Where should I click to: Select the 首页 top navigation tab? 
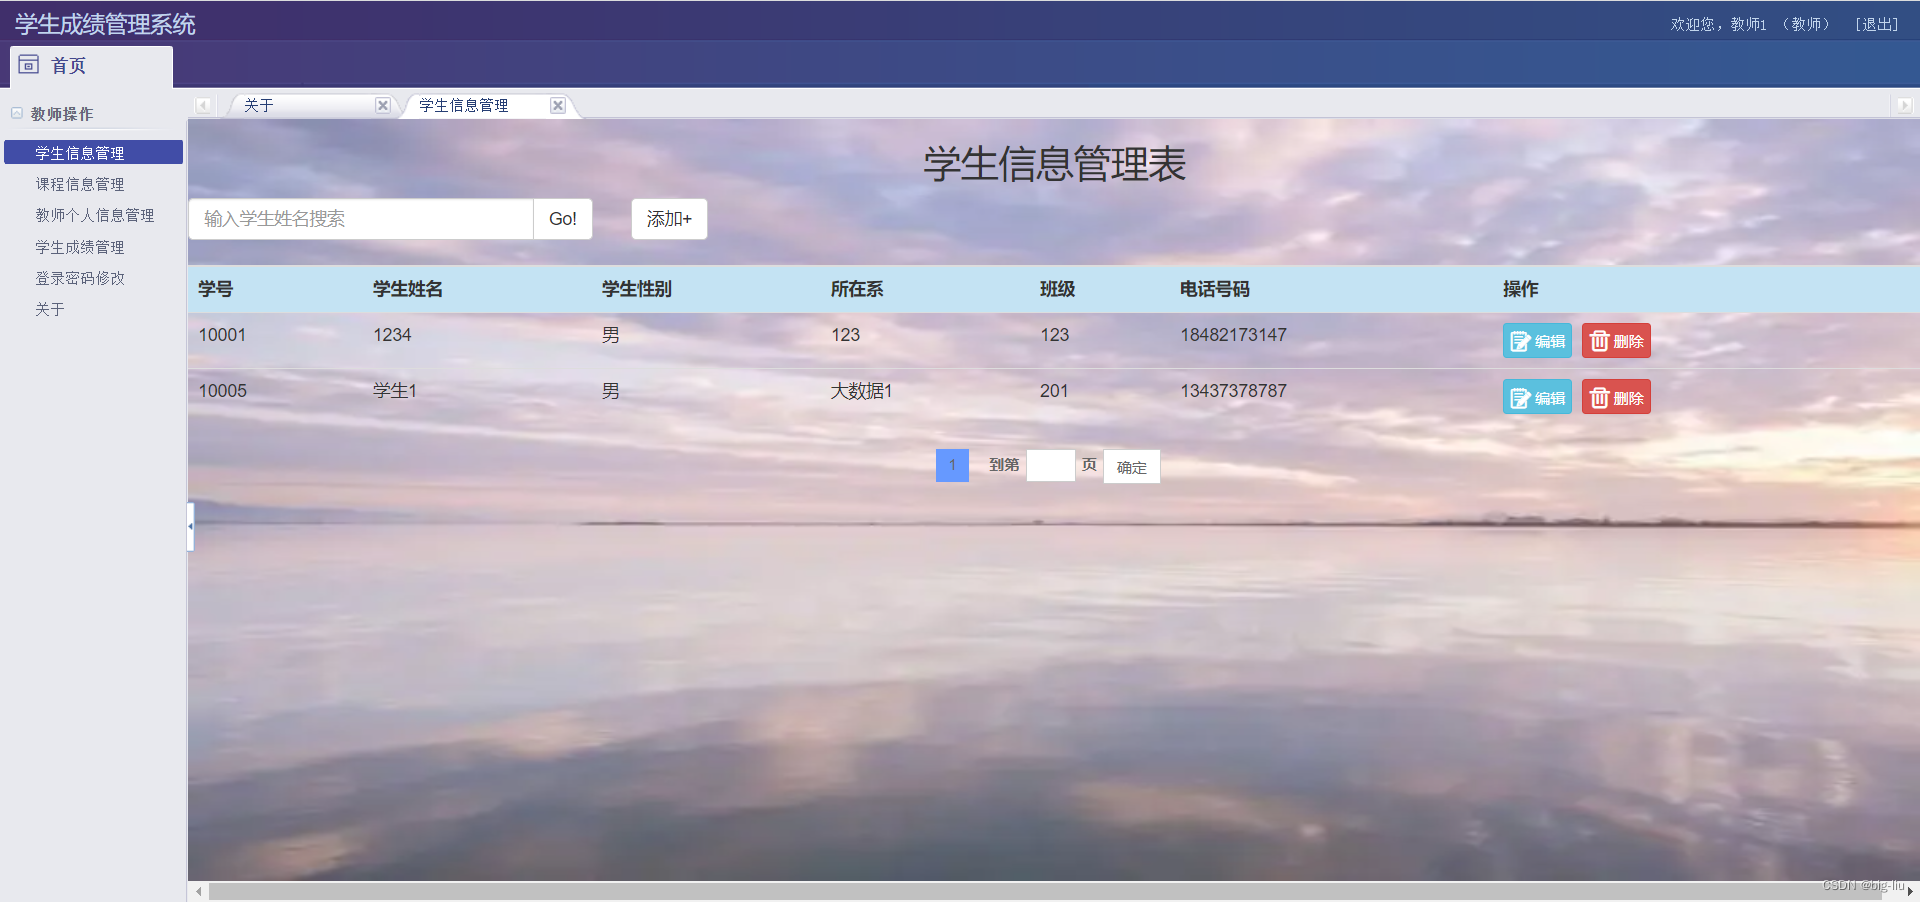[91, 66]
